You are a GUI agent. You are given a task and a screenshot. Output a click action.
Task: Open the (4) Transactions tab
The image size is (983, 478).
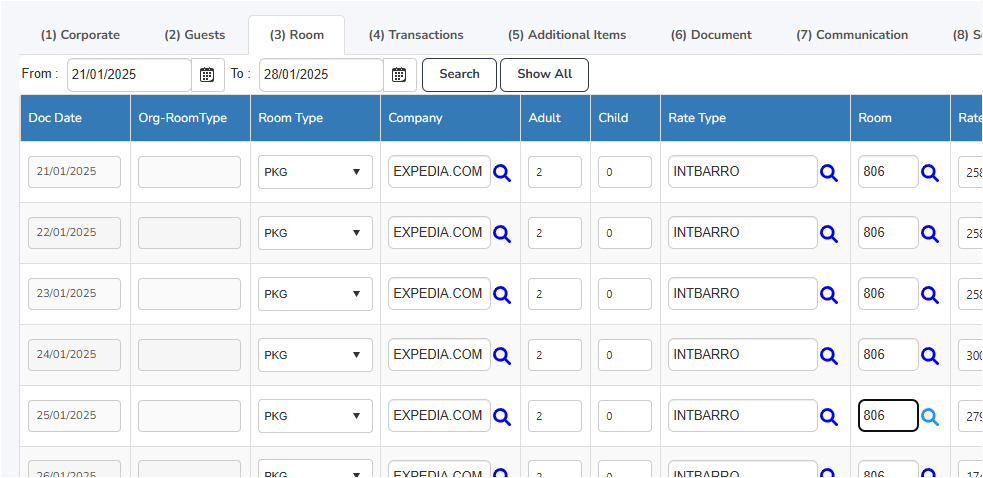416,35
